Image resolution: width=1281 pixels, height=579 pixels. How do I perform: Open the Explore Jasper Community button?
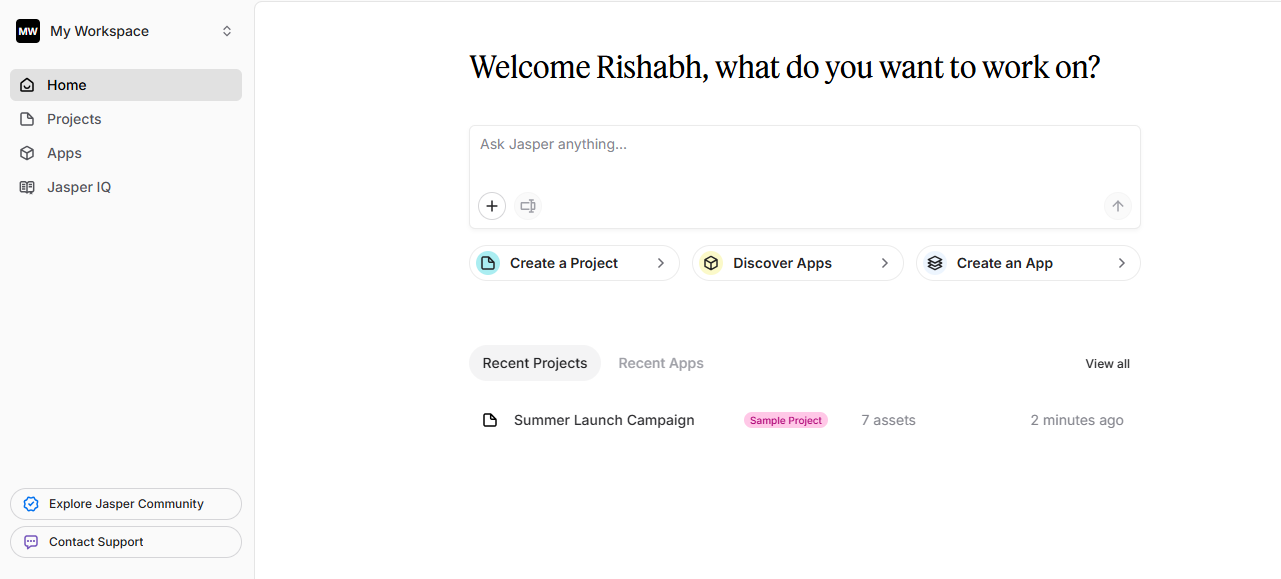pos(126,504)
